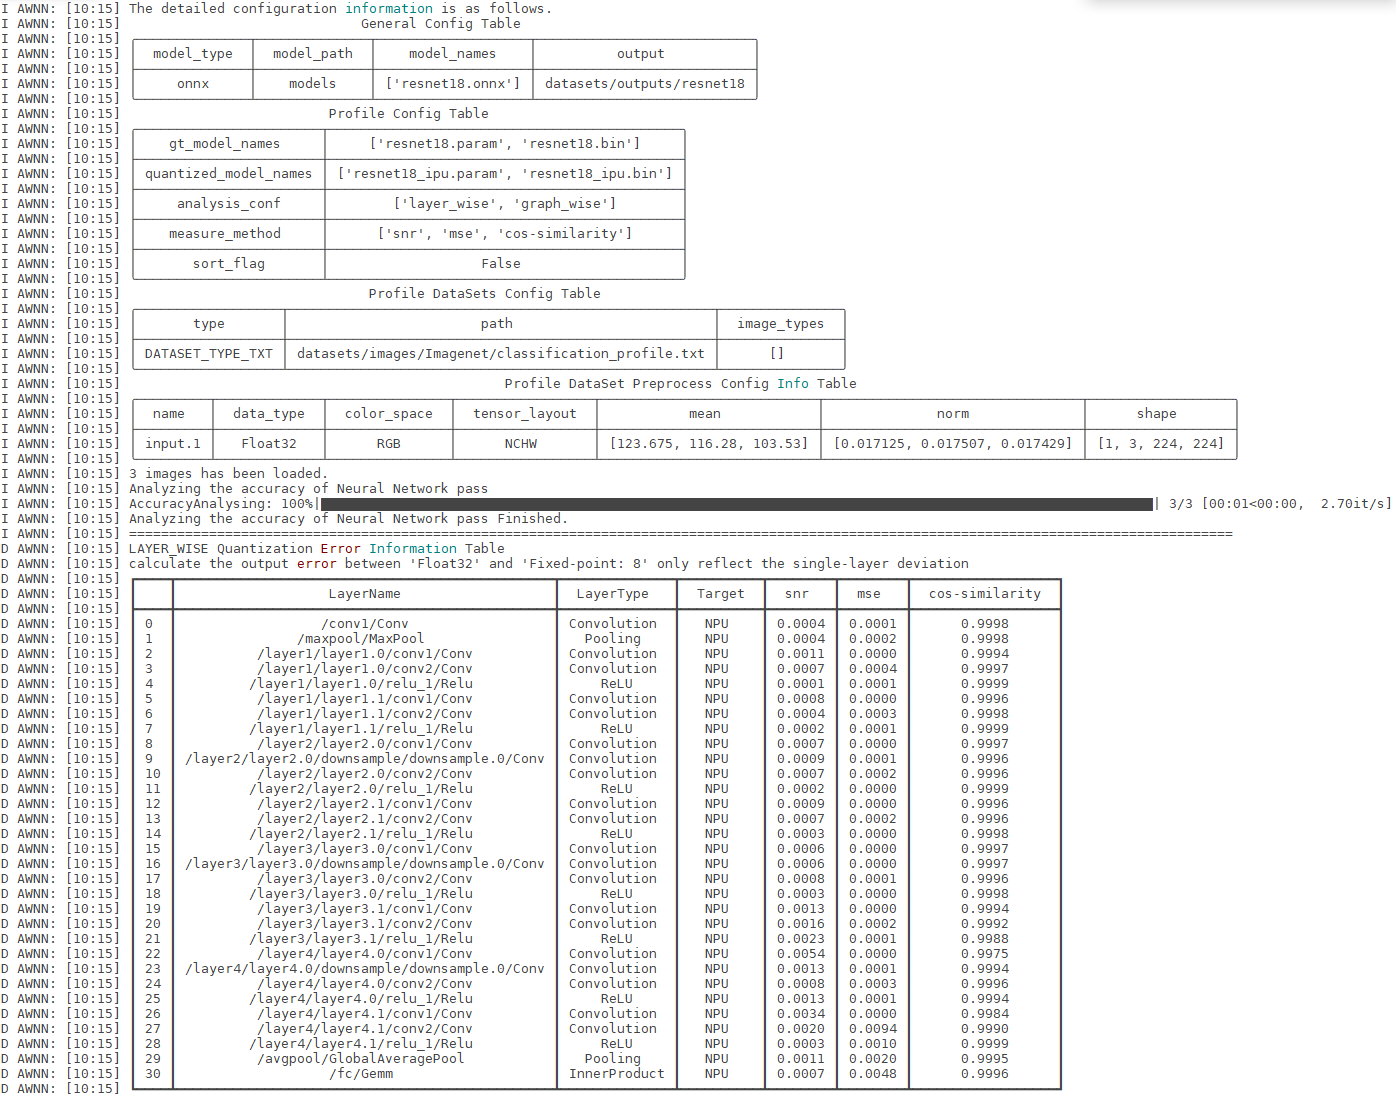Click the mse value 0.0048 in the fc/Gemm row

pos(873,1074)
